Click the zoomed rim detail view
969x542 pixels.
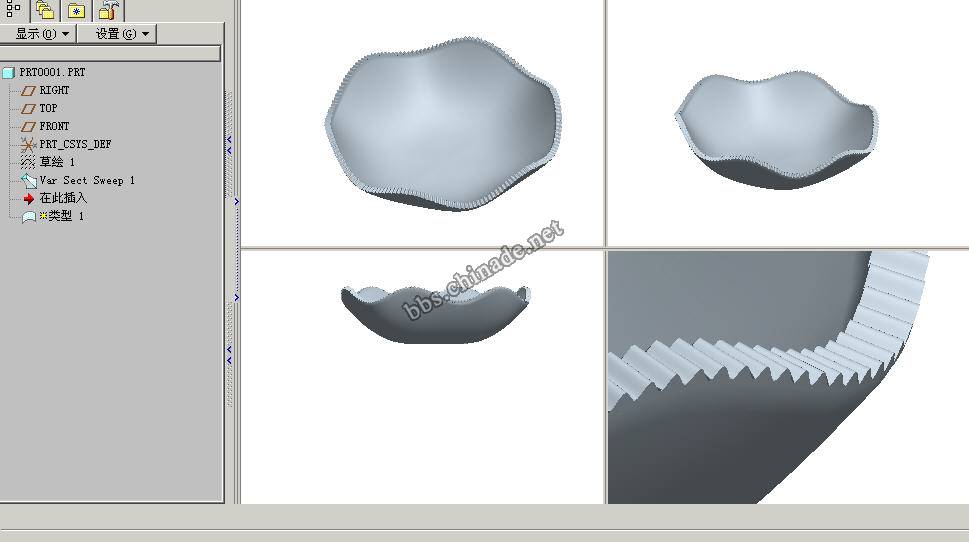pyautogui.click(x=787, y=377)
